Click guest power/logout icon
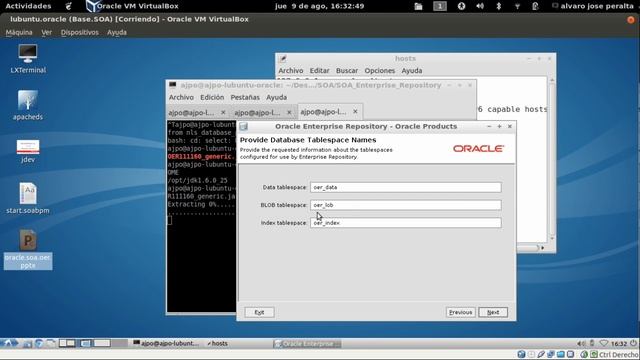 tap(633, 344)
